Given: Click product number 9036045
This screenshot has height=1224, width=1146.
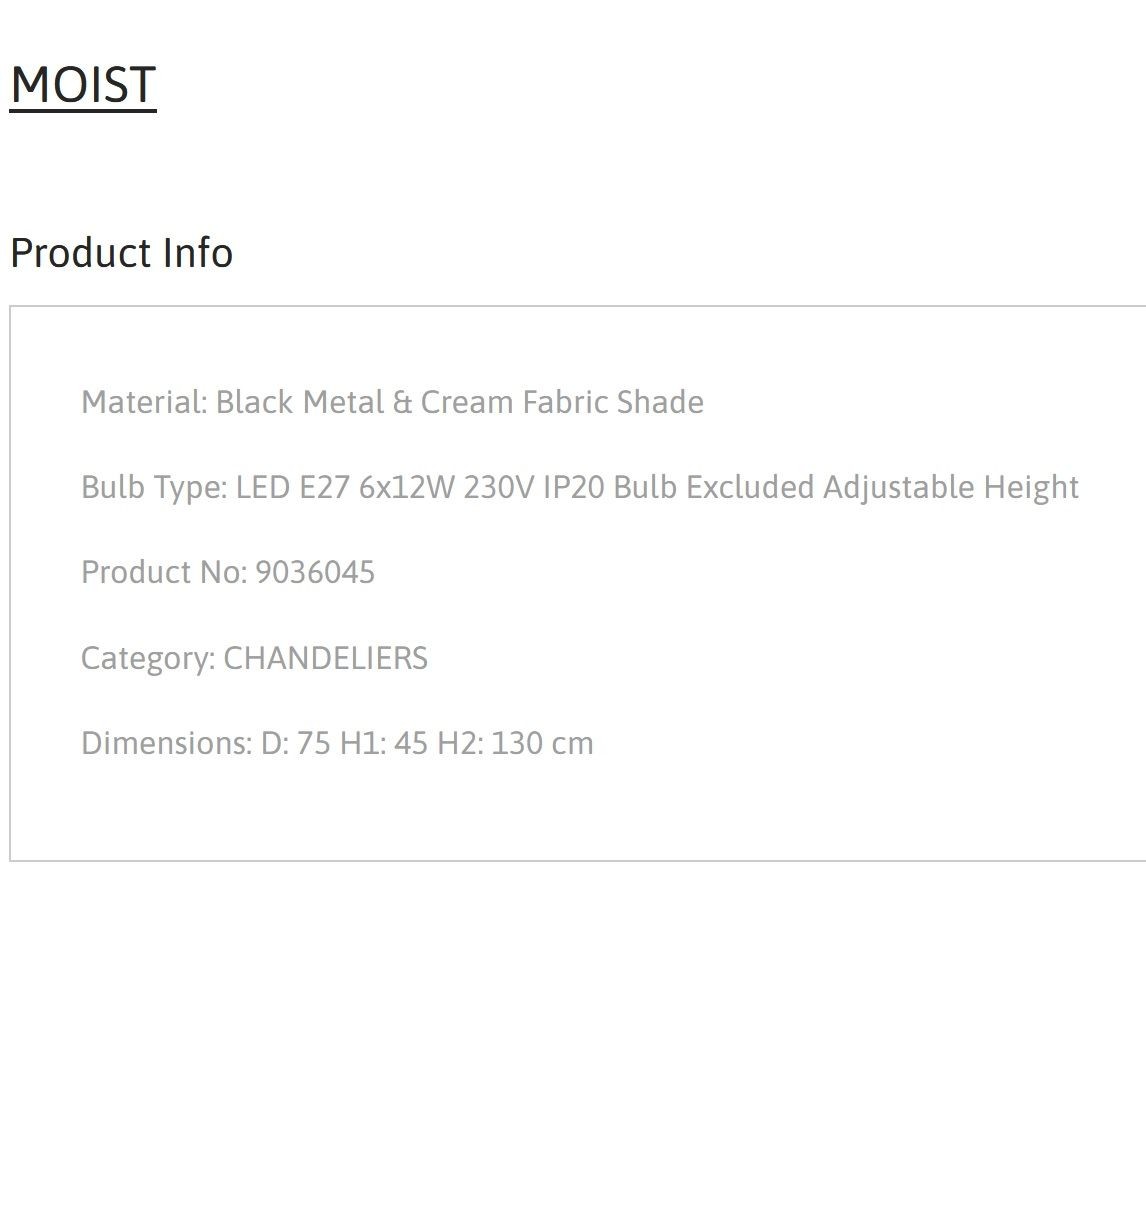Looking at the screenshot, I should tap(315, 572).
